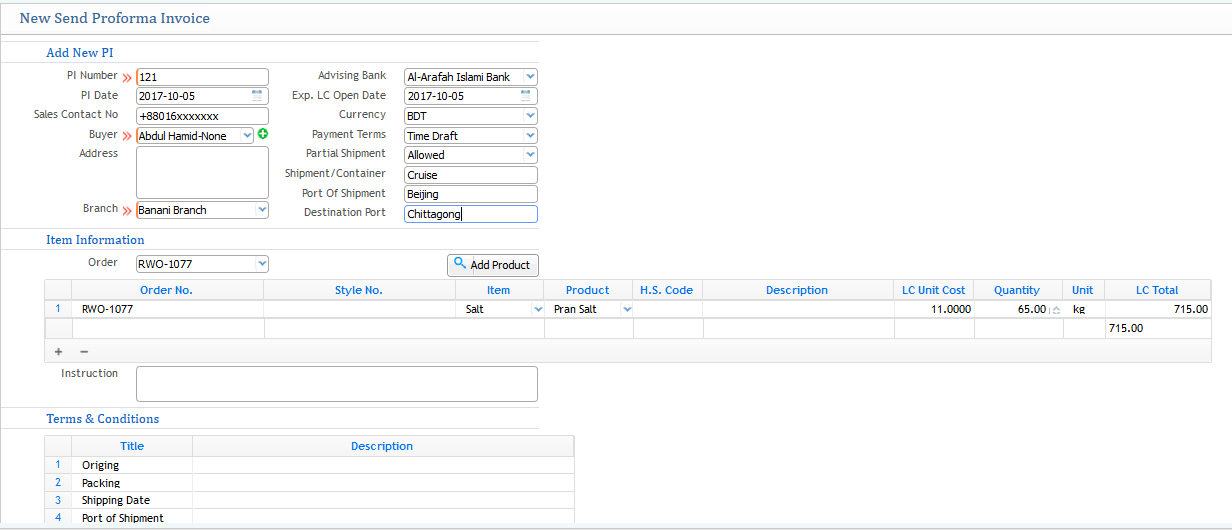Add a new buyer with green plus icon
1232x530 pixels.
tap(263, 134)
